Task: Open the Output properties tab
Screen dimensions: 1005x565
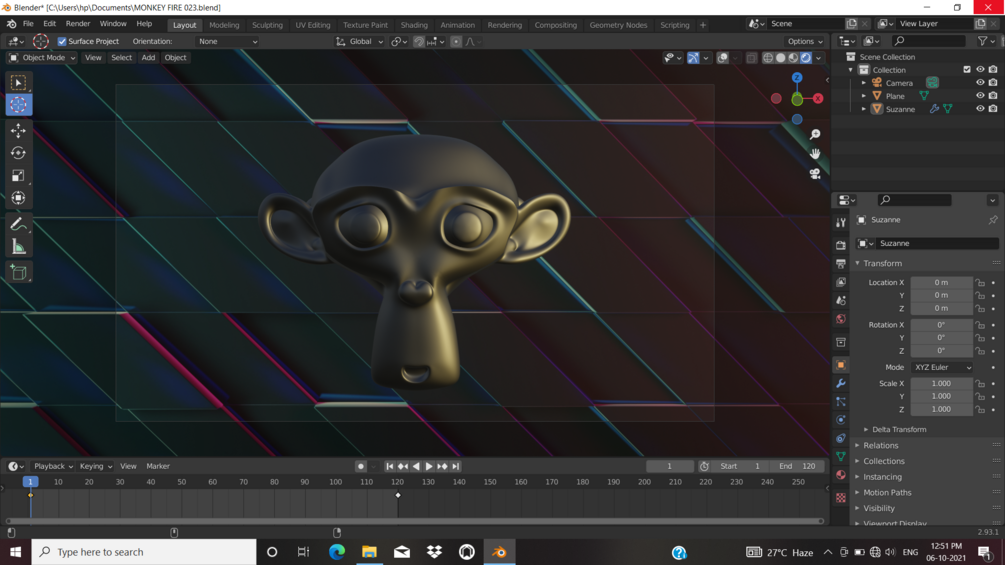Action: (841, 263)
